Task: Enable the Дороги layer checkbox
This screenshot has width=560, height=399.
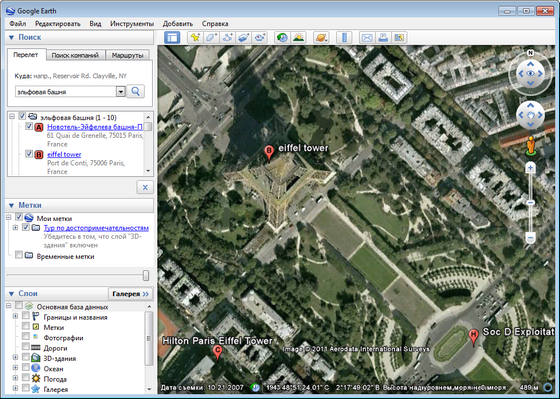Action: coord(26,347)
